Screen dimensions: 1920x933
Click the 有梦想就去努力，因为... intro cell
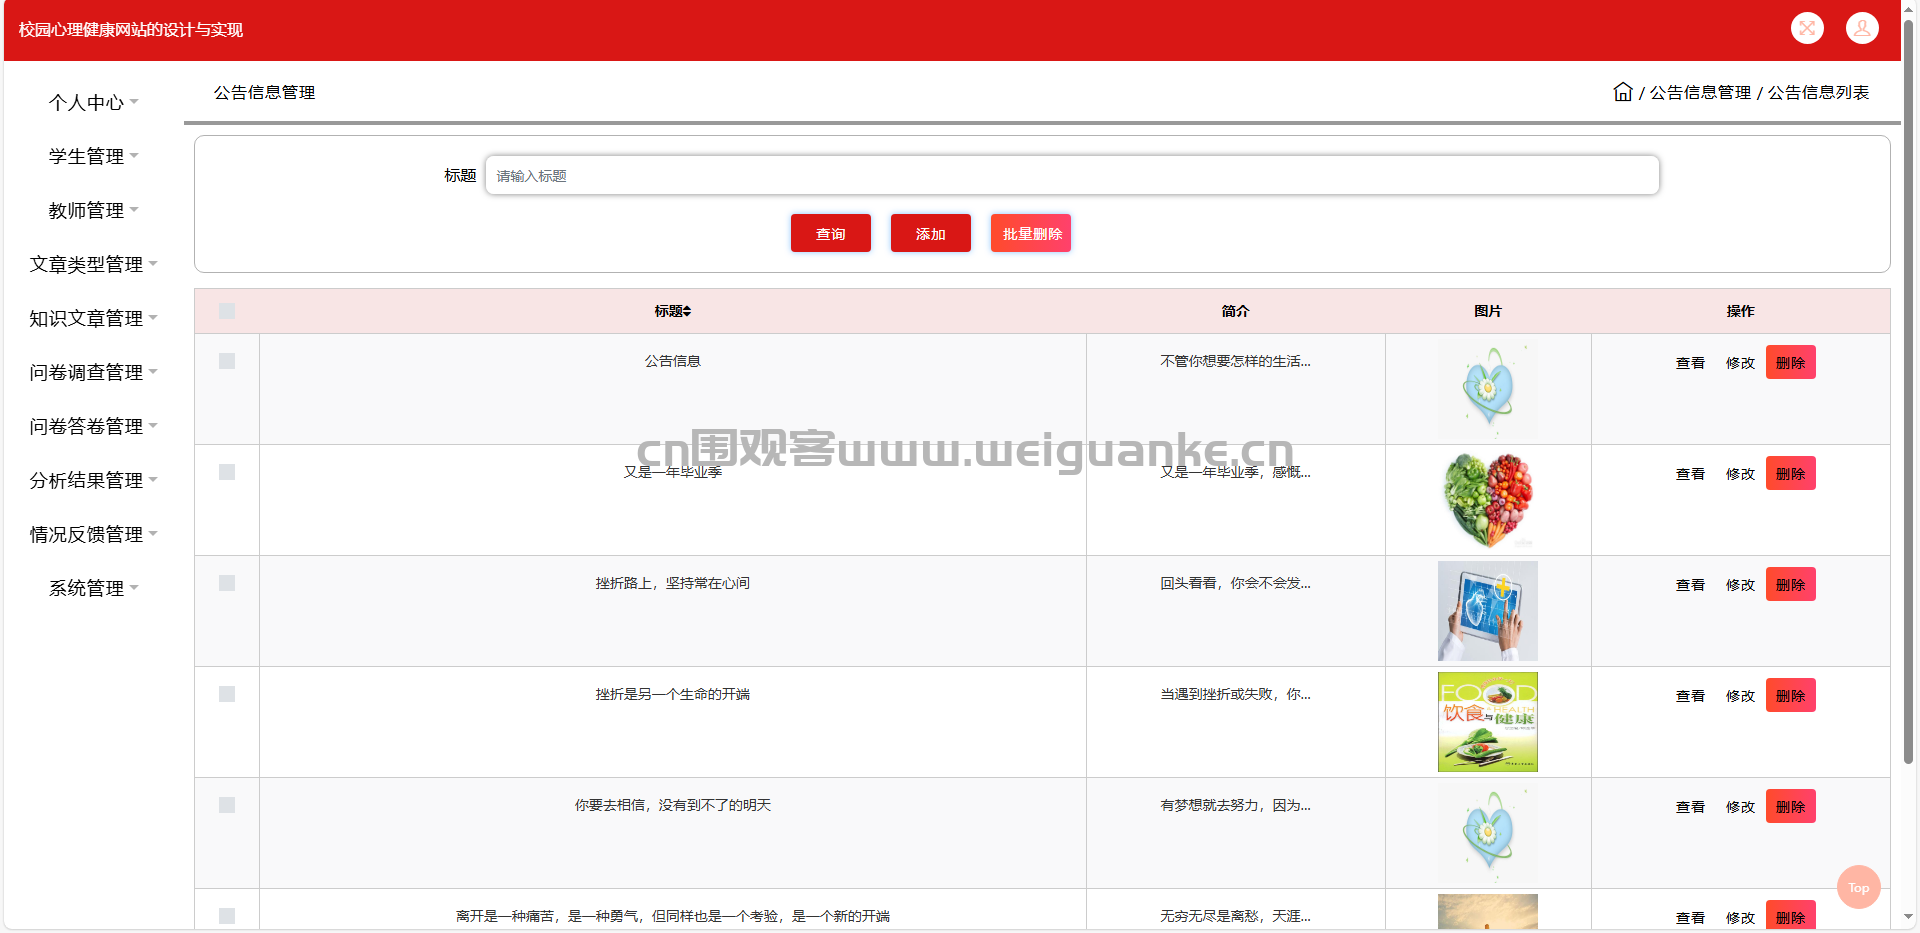click(1235, 805)
